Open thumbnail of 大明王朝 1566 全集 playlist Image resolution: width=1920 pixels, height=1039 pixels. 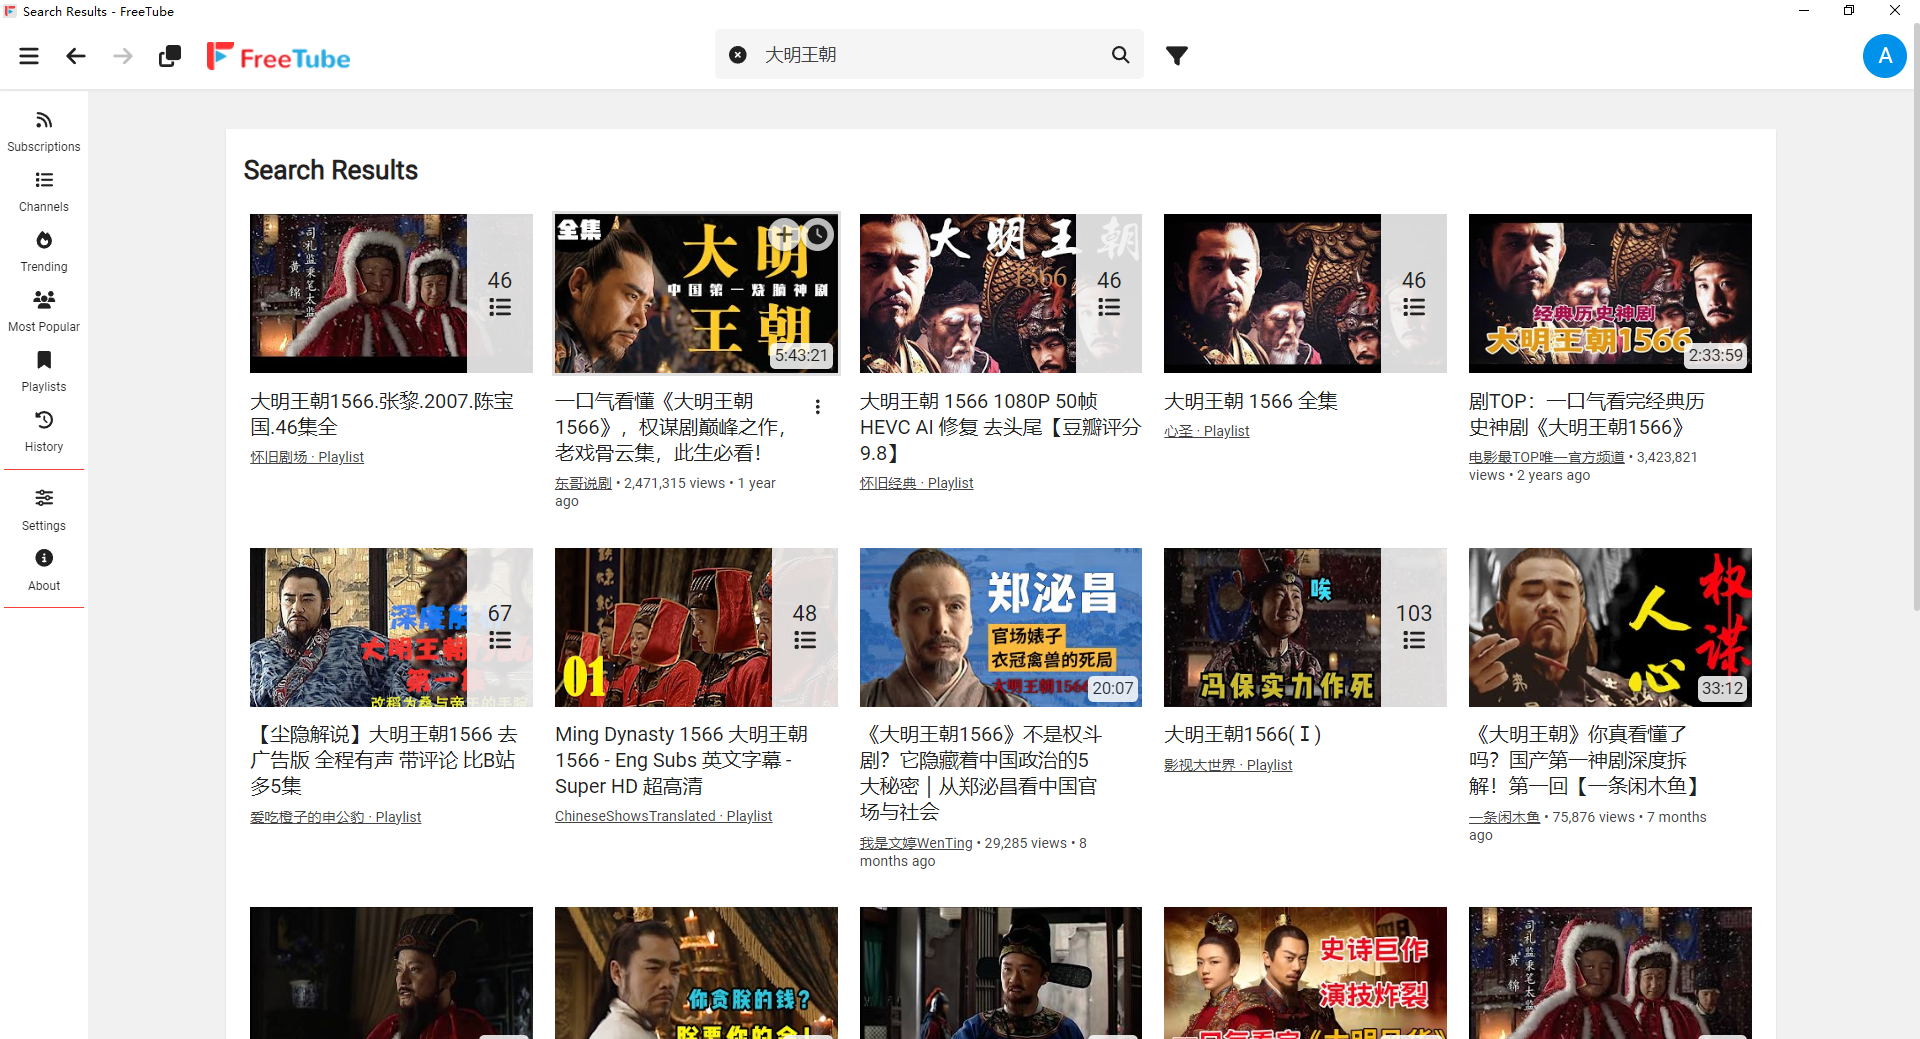[x=1305, y=293]
